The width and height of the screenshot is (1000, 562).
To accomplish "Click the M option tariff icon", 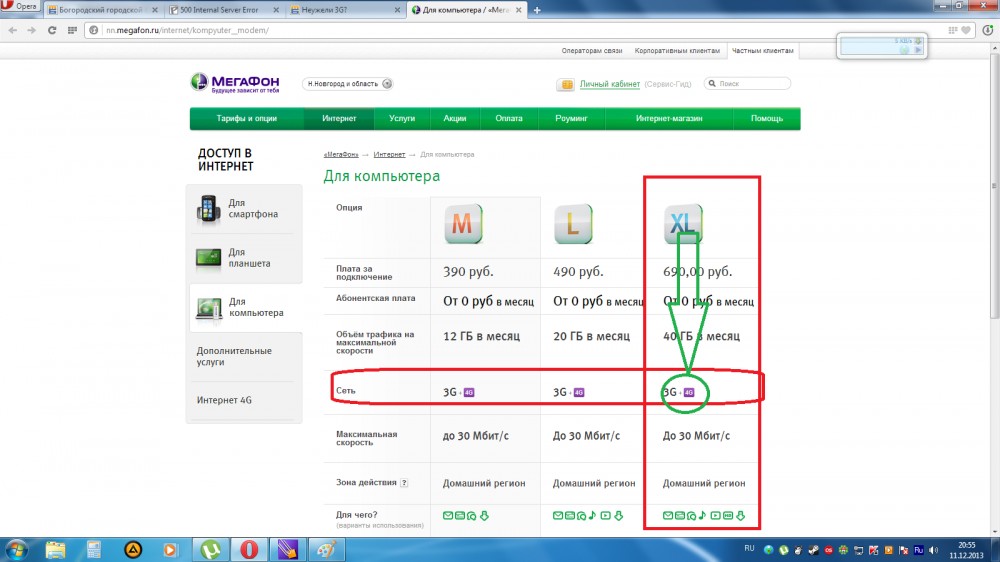I will (461, 226).
